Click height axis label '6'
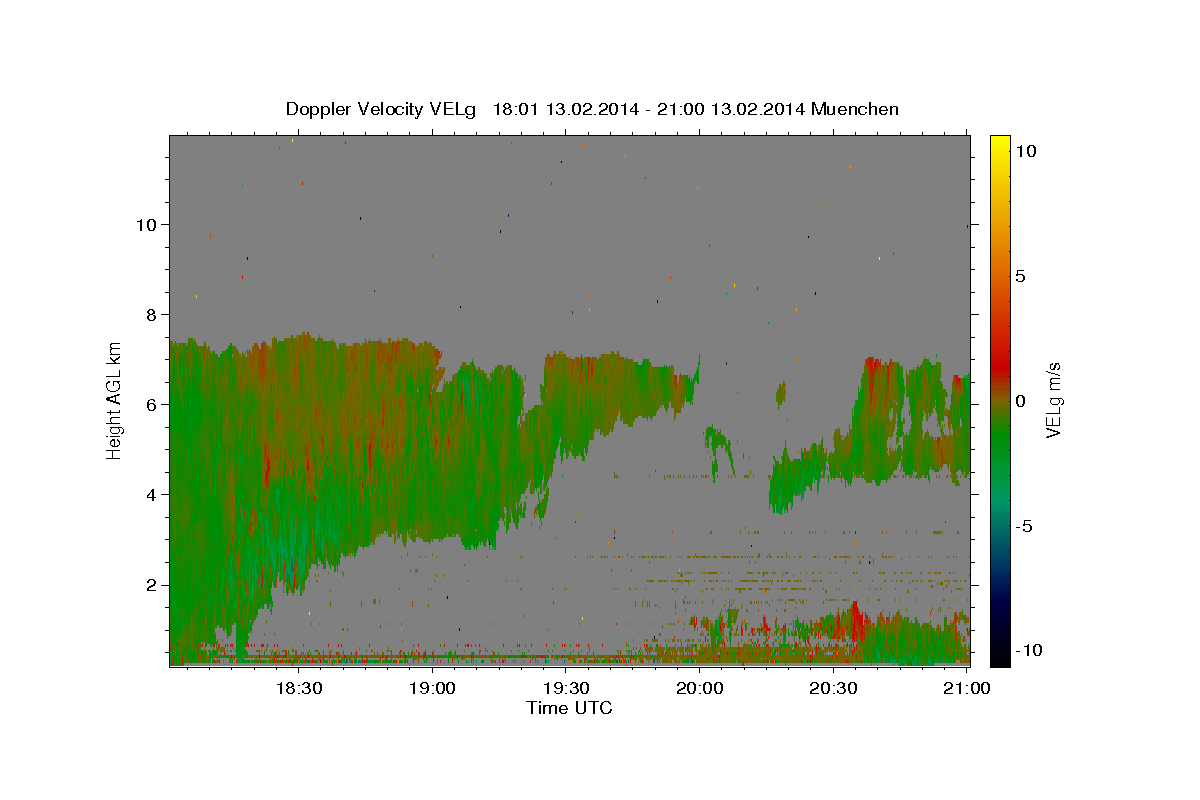This screenshot has height=800, width=1200. pos(150,404)
